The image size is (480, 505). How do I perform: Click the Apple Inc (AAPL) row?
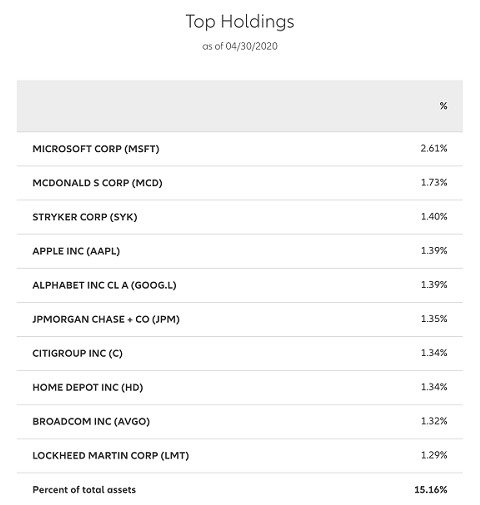pos(240,251)
